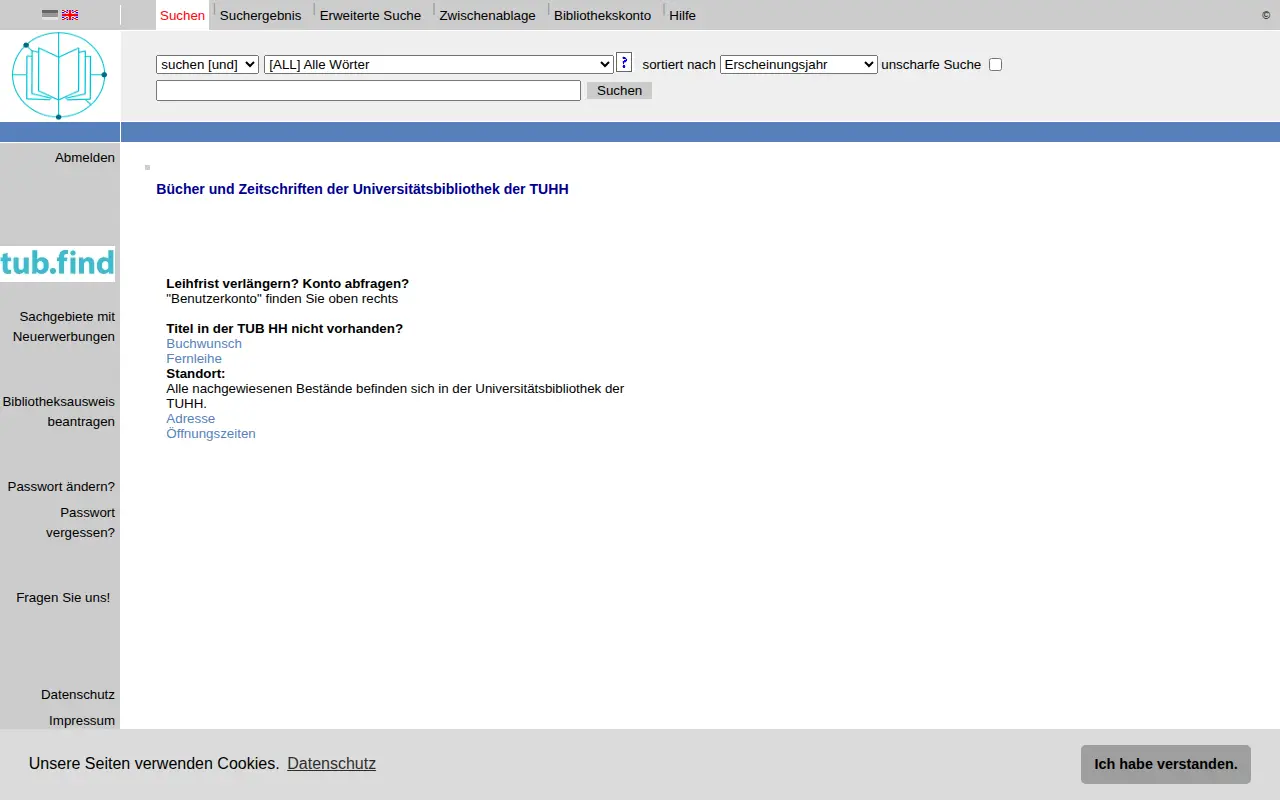Screen dimensions: 1280x800
Task: Open 'Sachgebiete mit Neuerwerbungen' sidebar link
Action: [64, 326]
